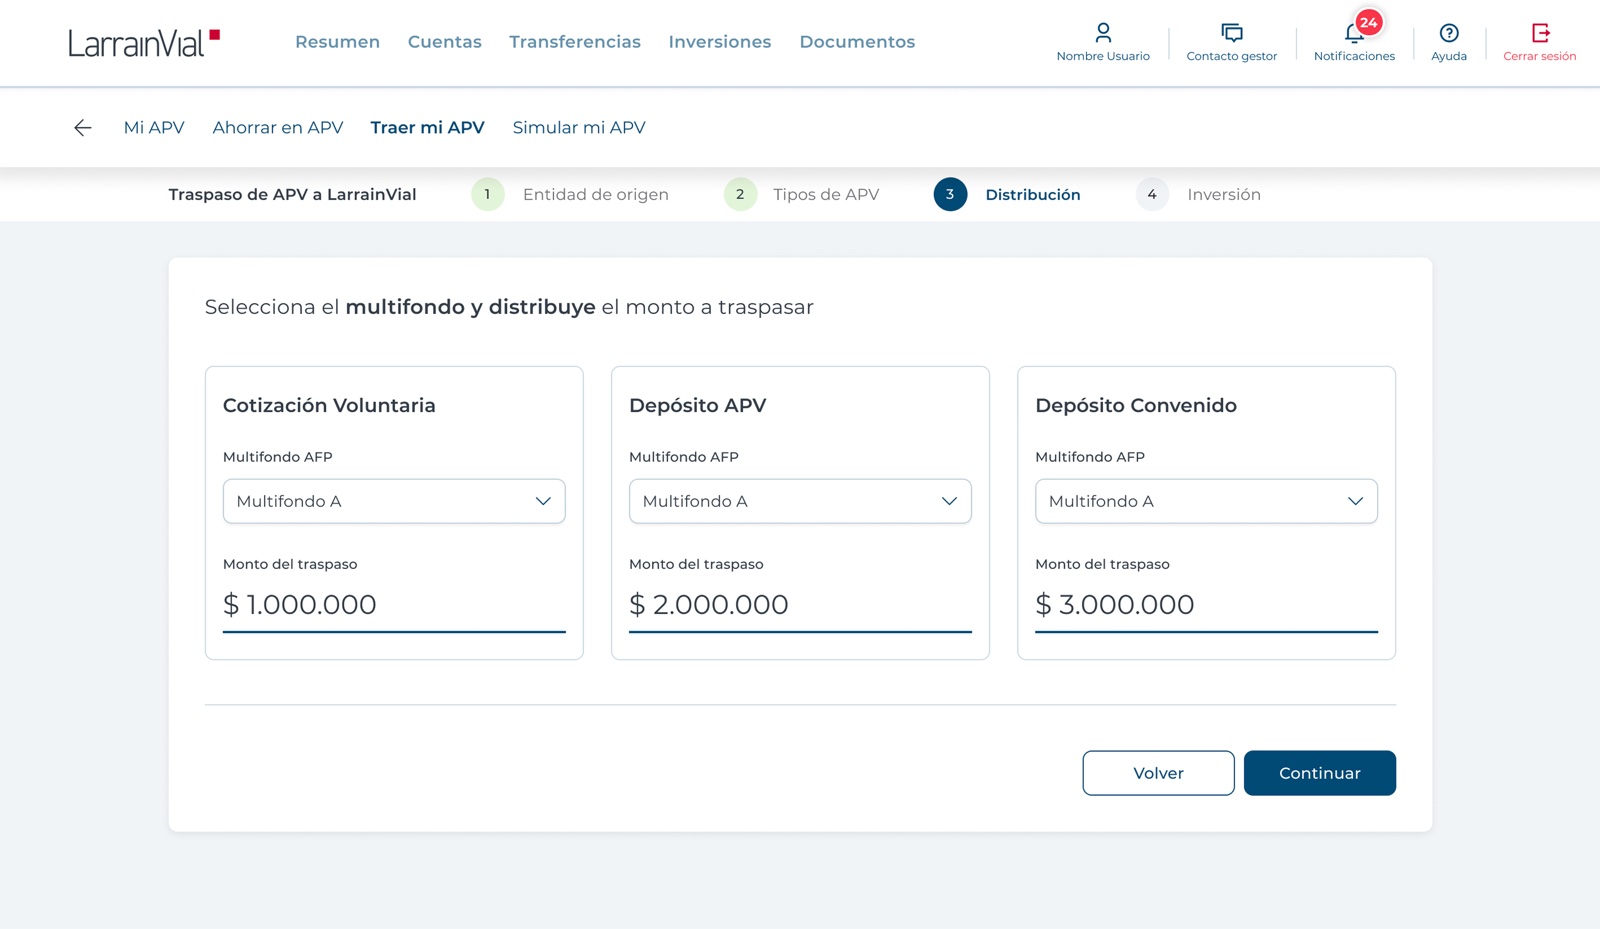1600x929 pixels.
Task: Select the Traer mi APV tab
Action: click(427, 127)
